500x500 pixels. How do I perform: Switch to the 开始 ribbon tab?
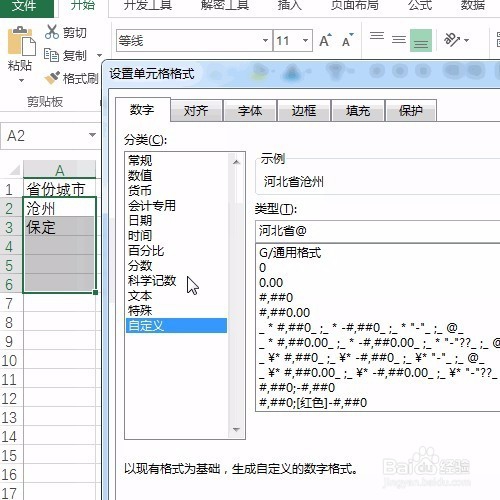(83, 6)
